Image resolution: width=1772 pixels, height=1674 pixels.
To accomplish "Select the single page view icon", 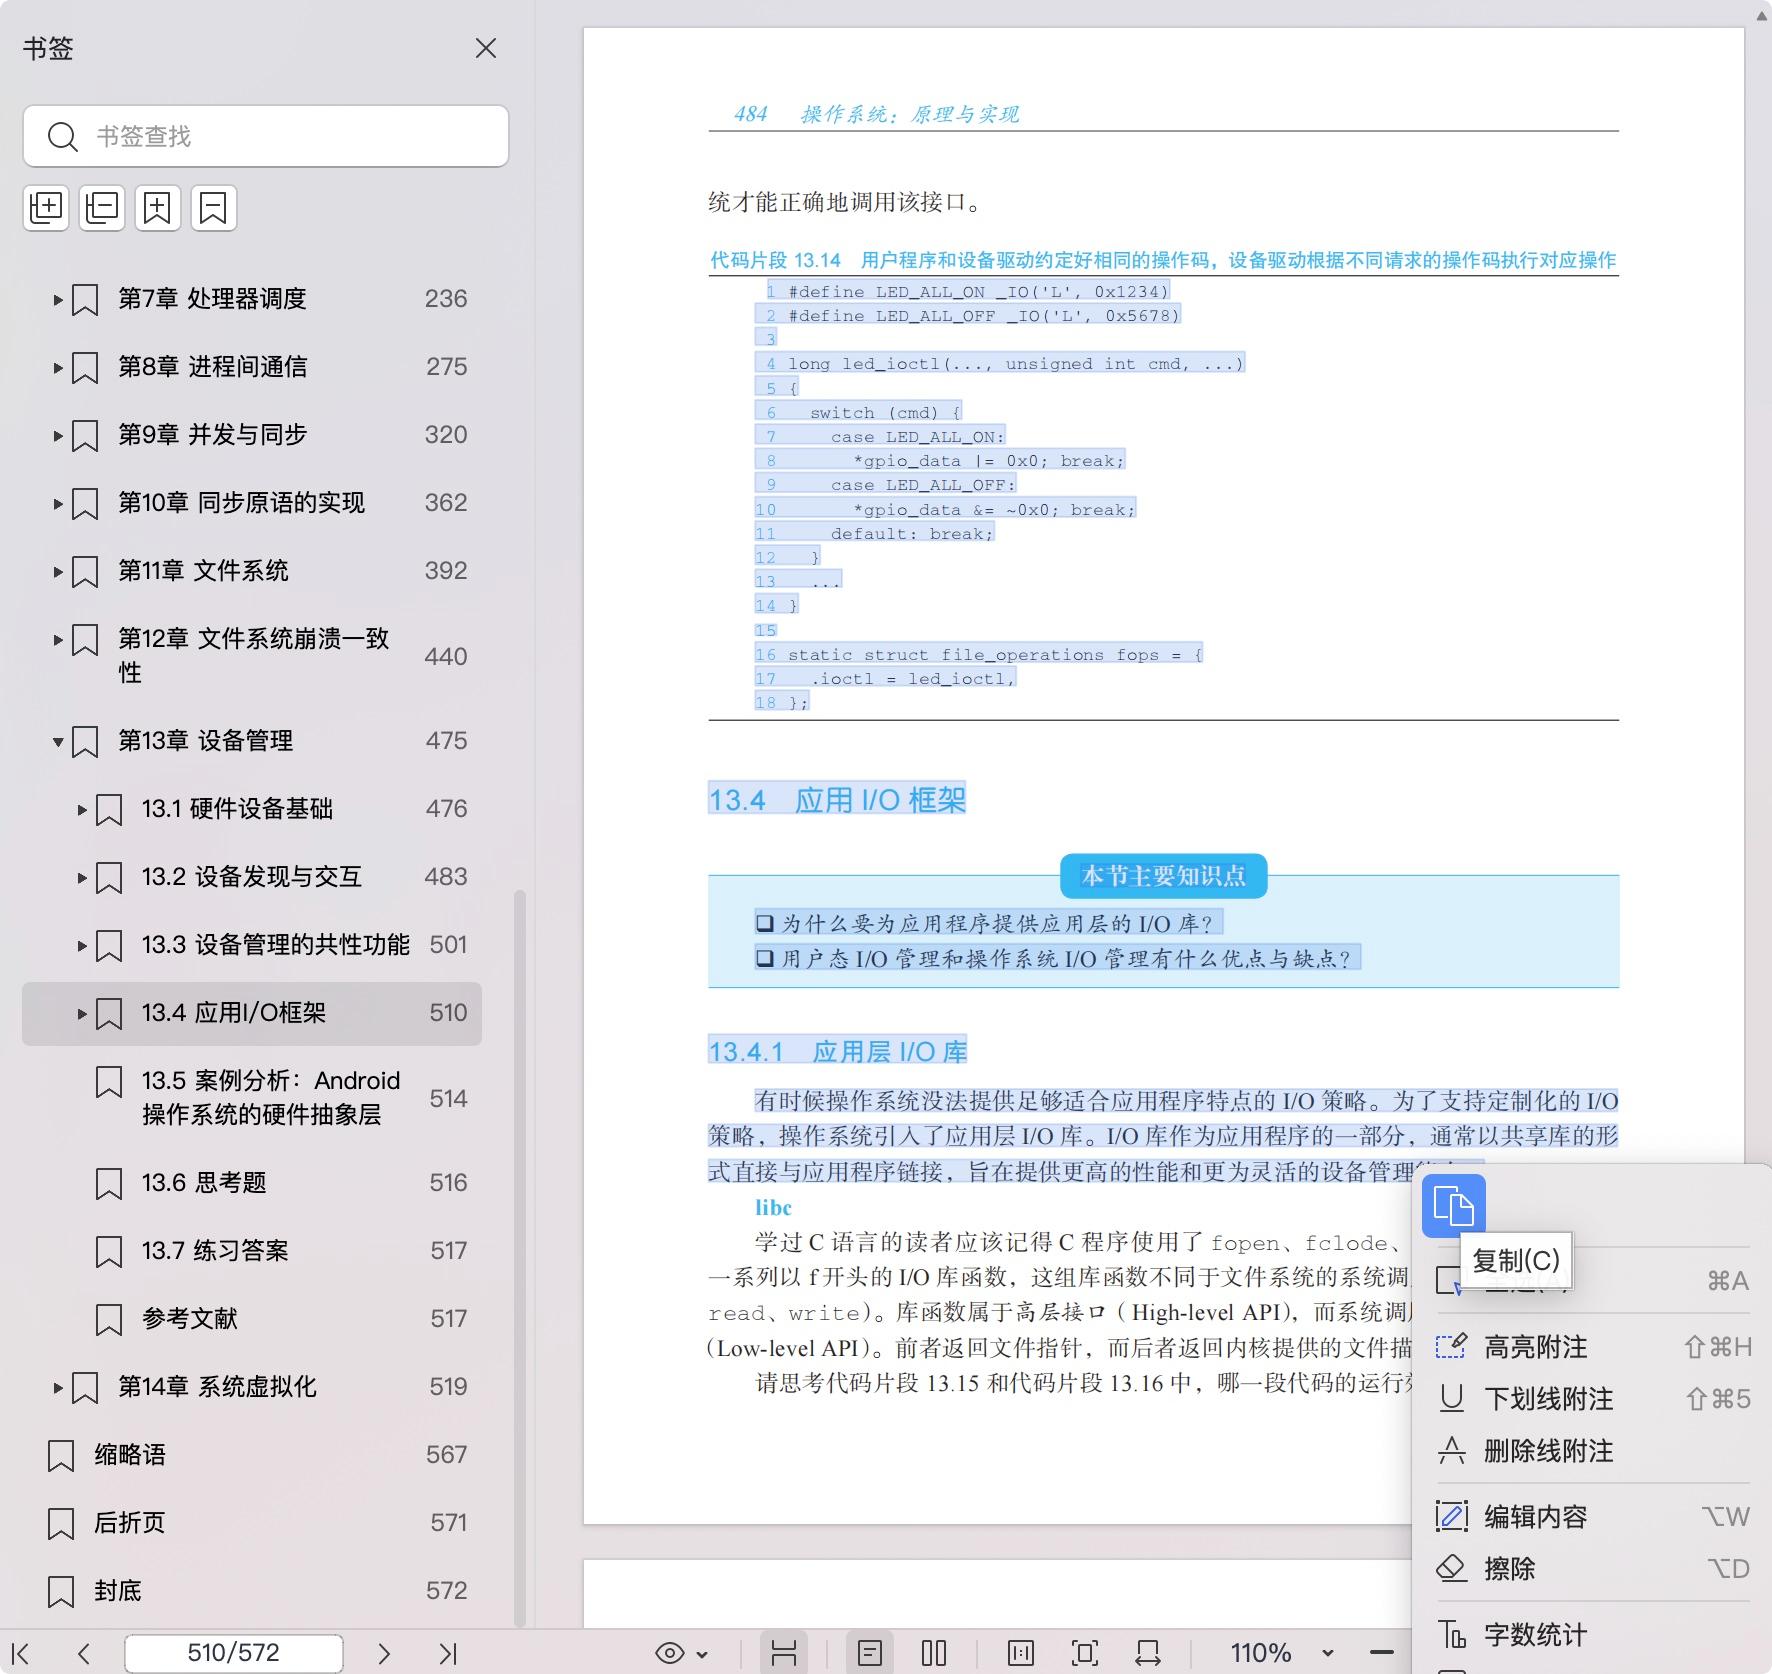I will tap(872, 1653).
